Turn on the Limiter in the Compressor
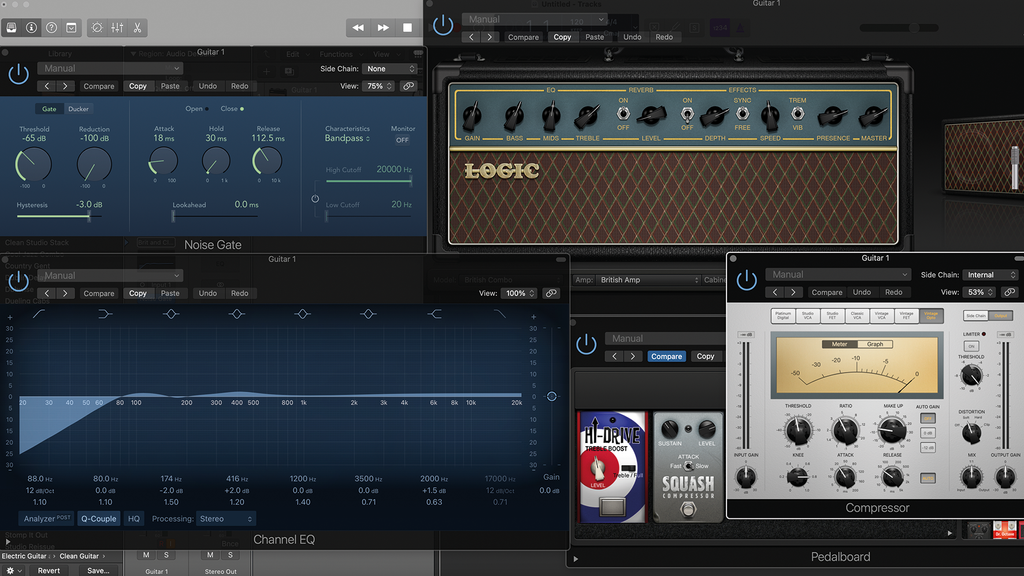This screenshot has width=1024, height=576. point(971,346)
